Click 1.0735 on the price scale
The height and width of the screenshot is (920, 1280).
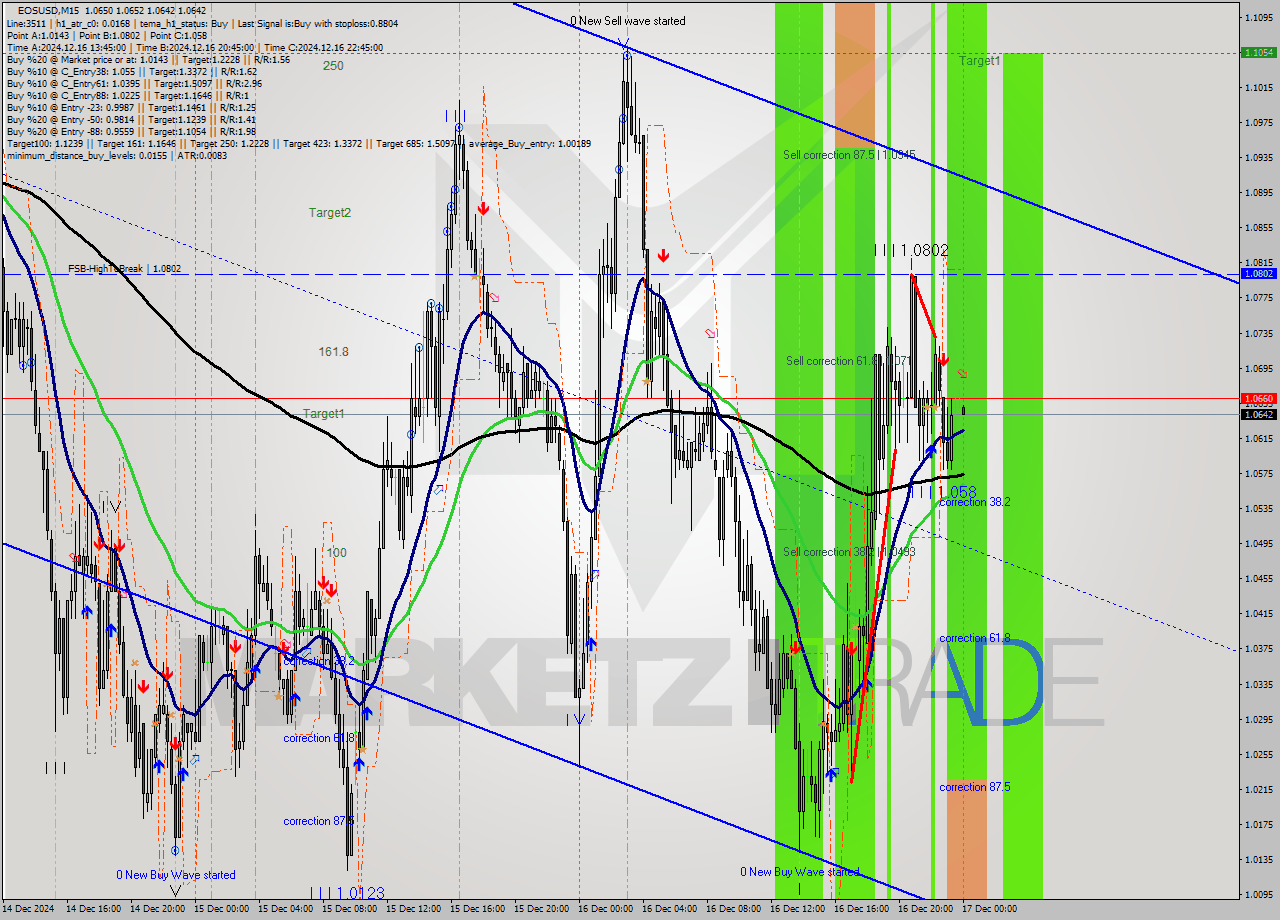tap(1257, 333)
